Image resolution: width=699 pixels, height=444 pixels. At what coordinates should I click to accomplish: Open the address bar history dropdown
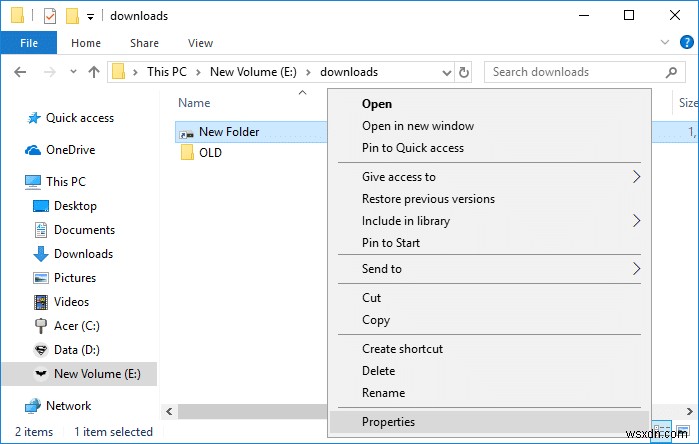click(x=446, y=73)
